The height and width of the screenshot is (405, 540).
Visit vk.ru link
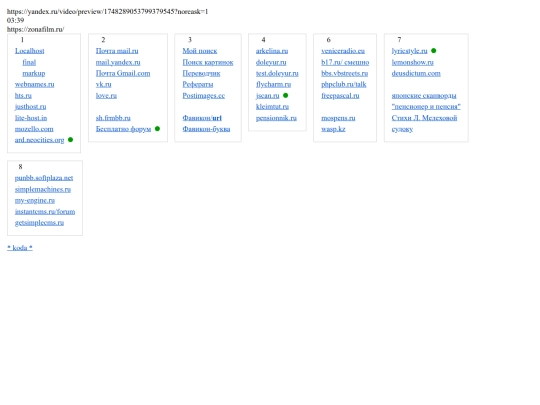[x=103, y=84]
